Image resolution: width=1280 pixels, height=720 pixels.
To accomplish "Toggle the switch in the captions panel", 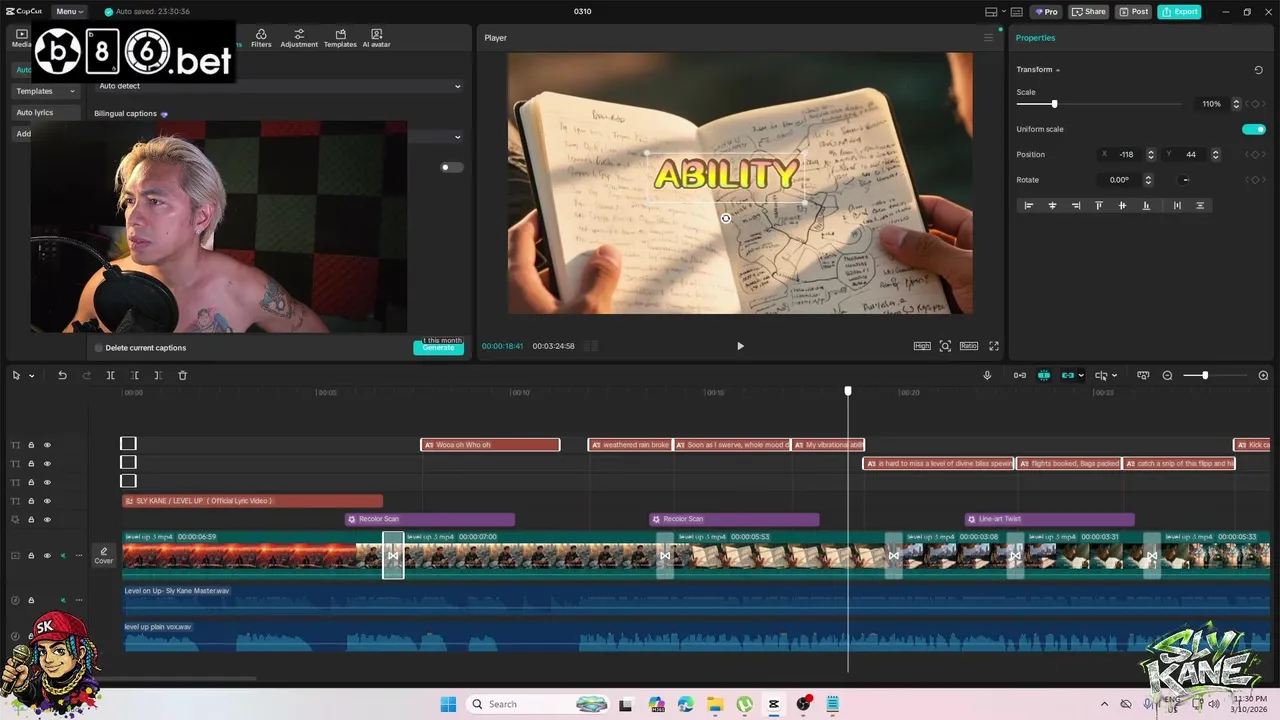I will pos(452,167).
